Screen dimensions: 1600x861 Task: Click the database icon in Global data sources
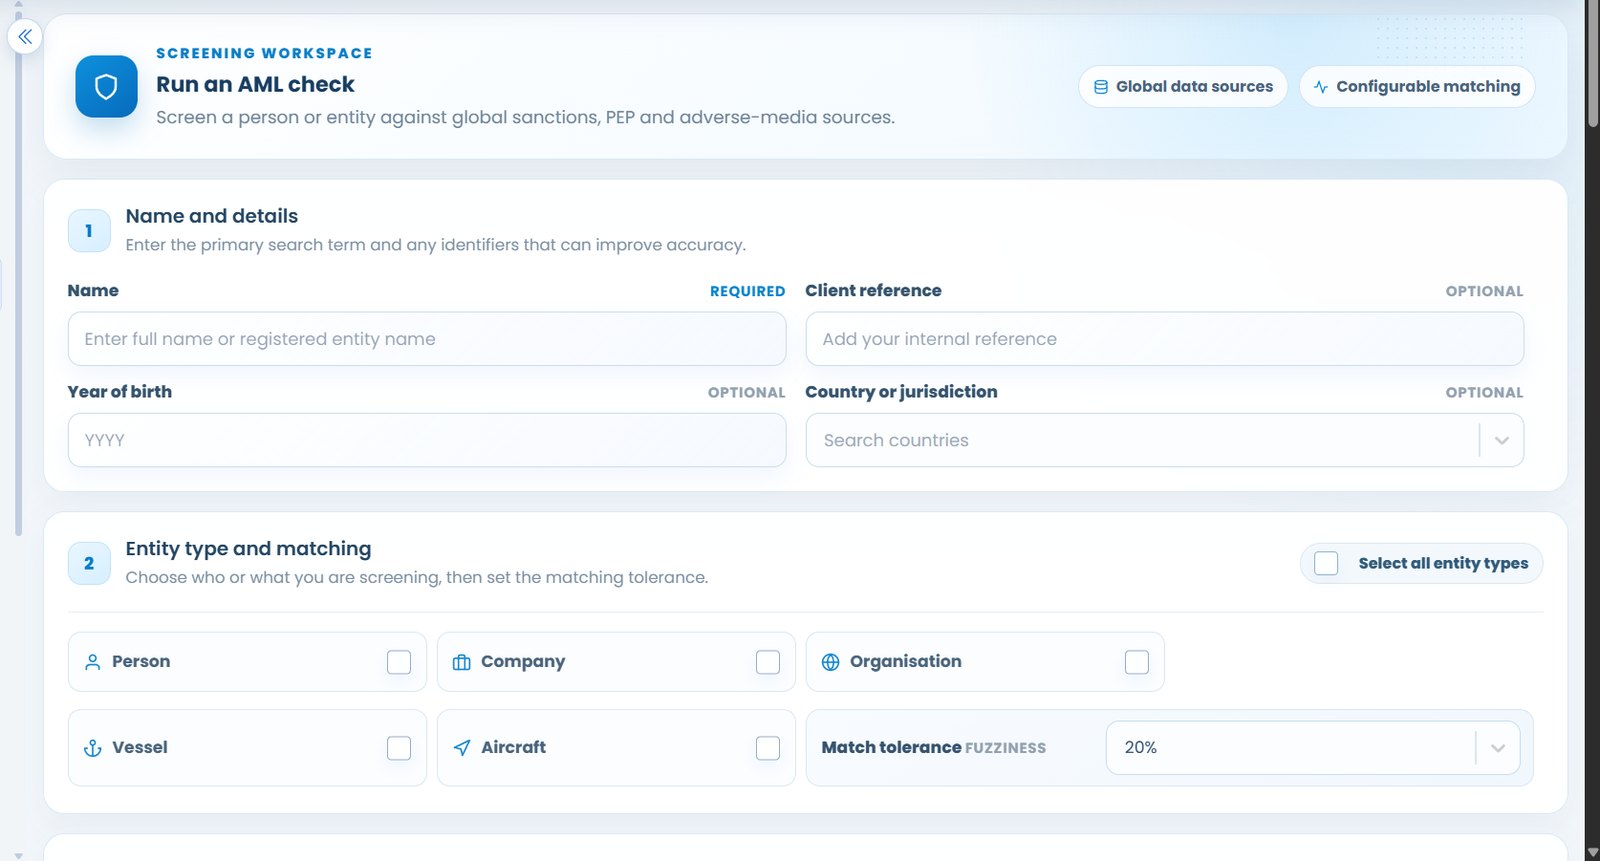tap(1101, 87)
